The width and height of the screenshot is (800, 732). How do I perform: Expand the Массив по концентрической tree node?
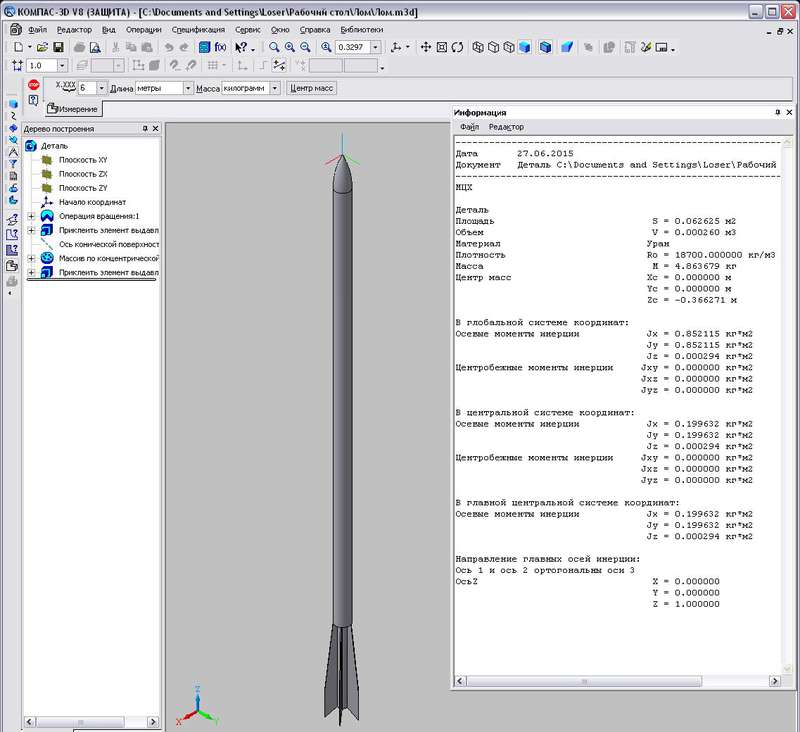click(31, 258)
